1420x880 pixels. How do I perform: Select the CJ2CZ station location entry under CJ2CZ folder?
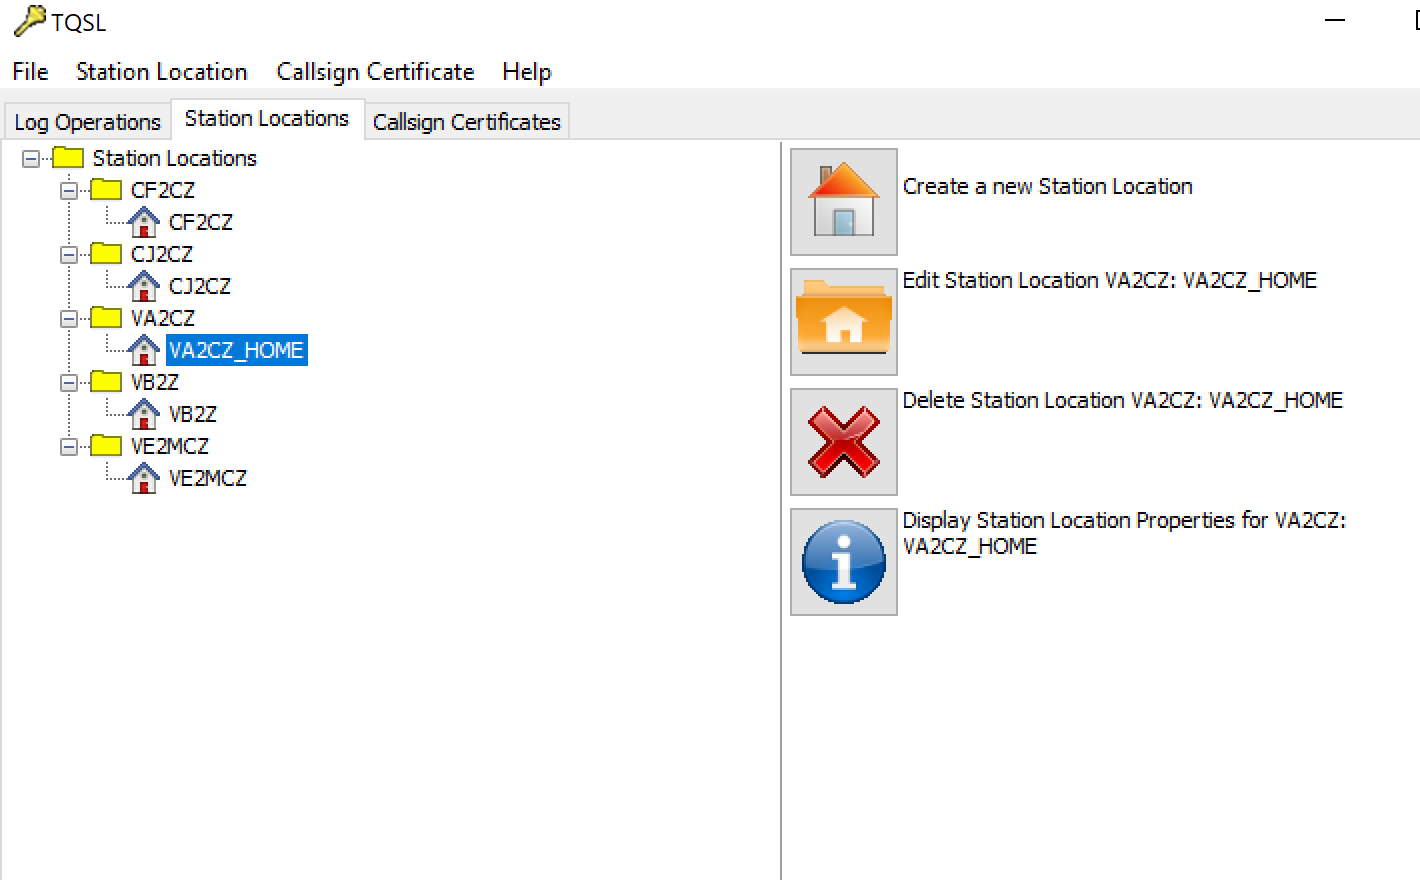pos(200,286)
